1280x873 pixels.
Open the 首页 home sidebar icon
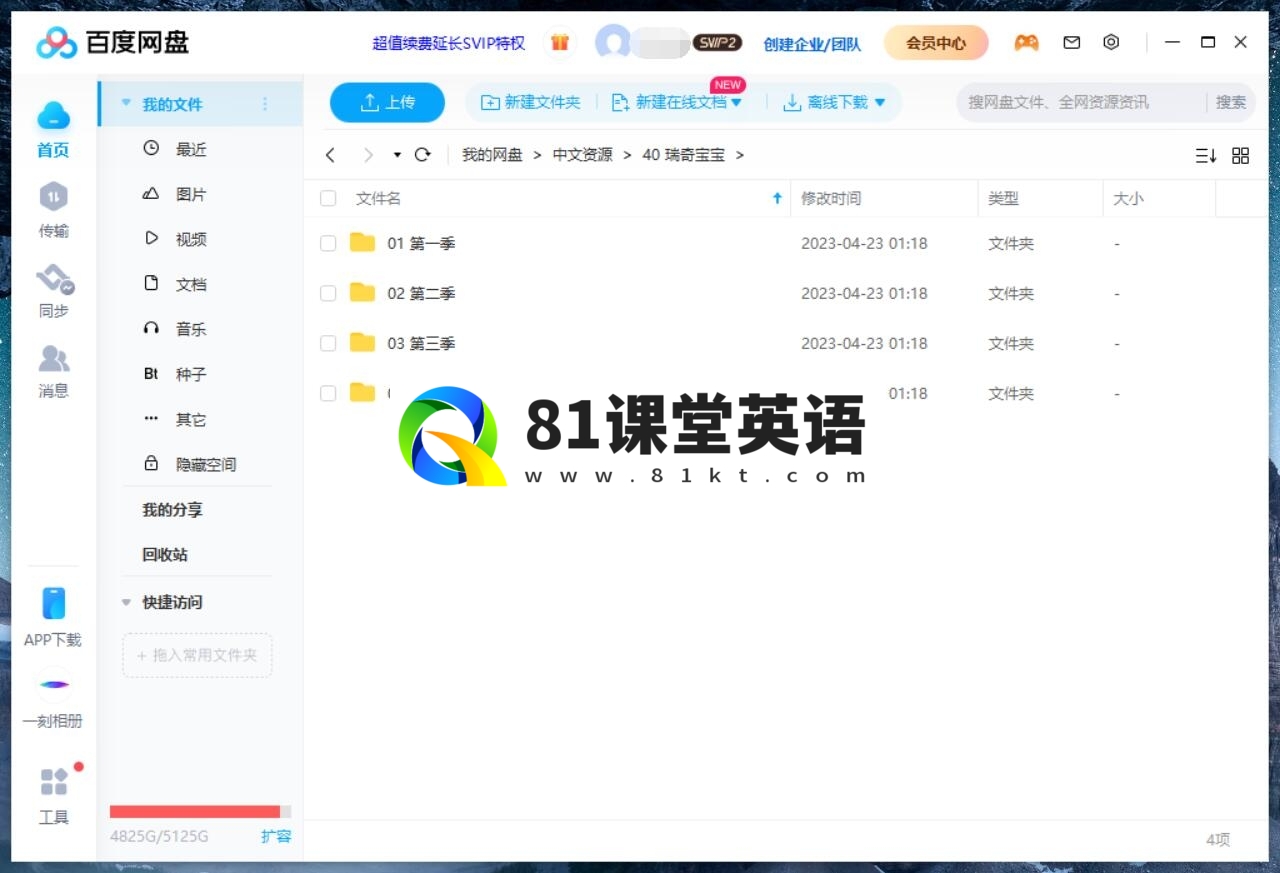tap(53, 116)
